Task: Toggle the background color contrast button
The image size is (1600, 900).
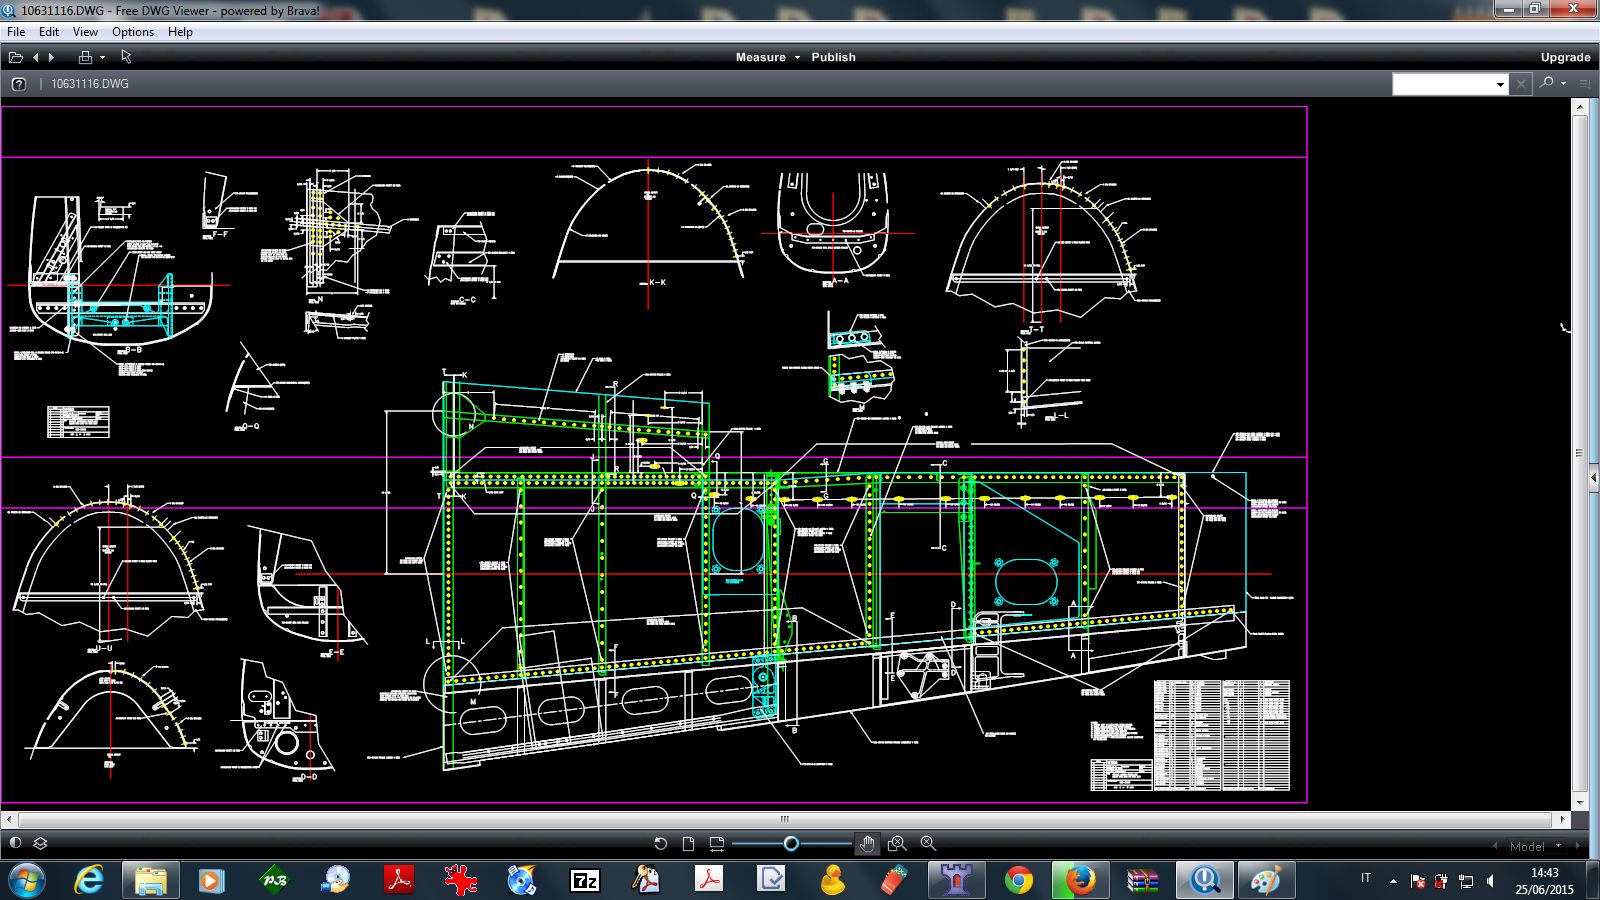Action: point(15,844)
